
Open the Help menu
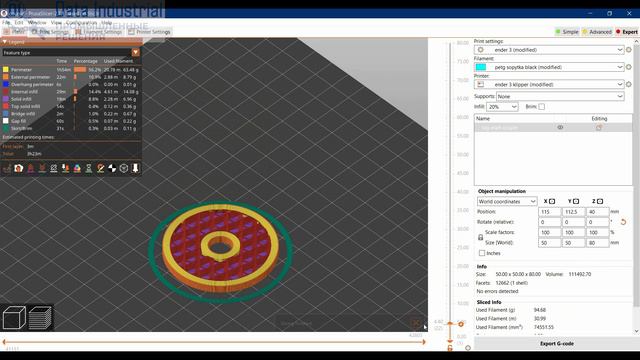107,22
